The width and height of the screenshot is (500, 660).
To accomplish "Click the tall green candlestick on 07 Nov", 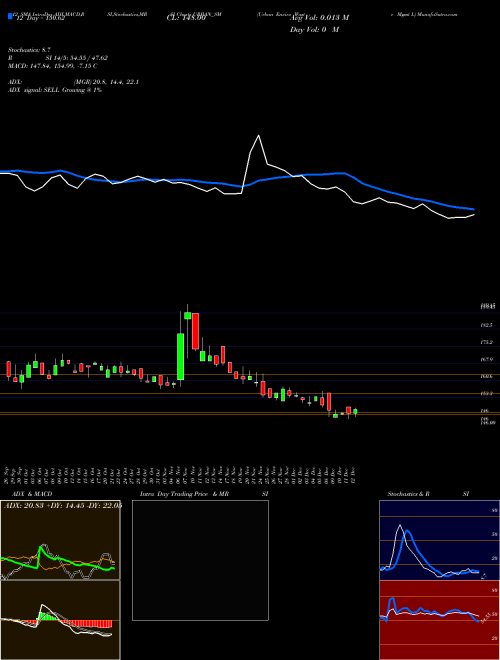I will (180, 357).
